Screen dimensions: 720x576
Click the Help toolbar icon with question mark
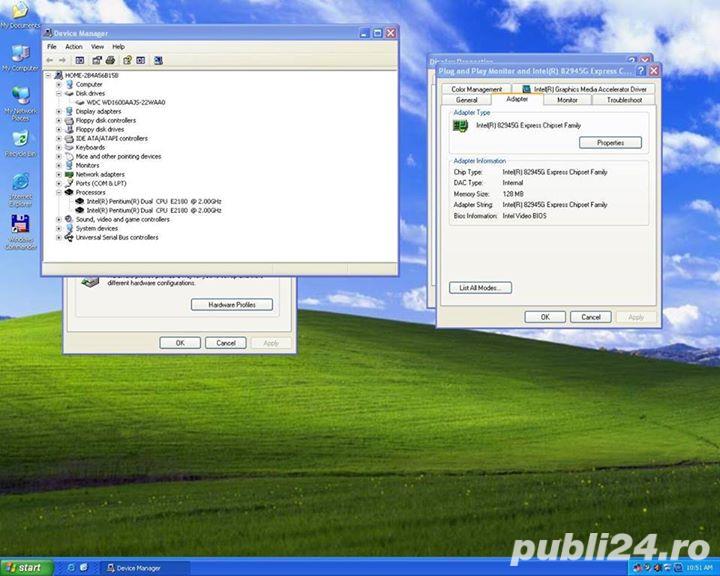click(127, 60)
